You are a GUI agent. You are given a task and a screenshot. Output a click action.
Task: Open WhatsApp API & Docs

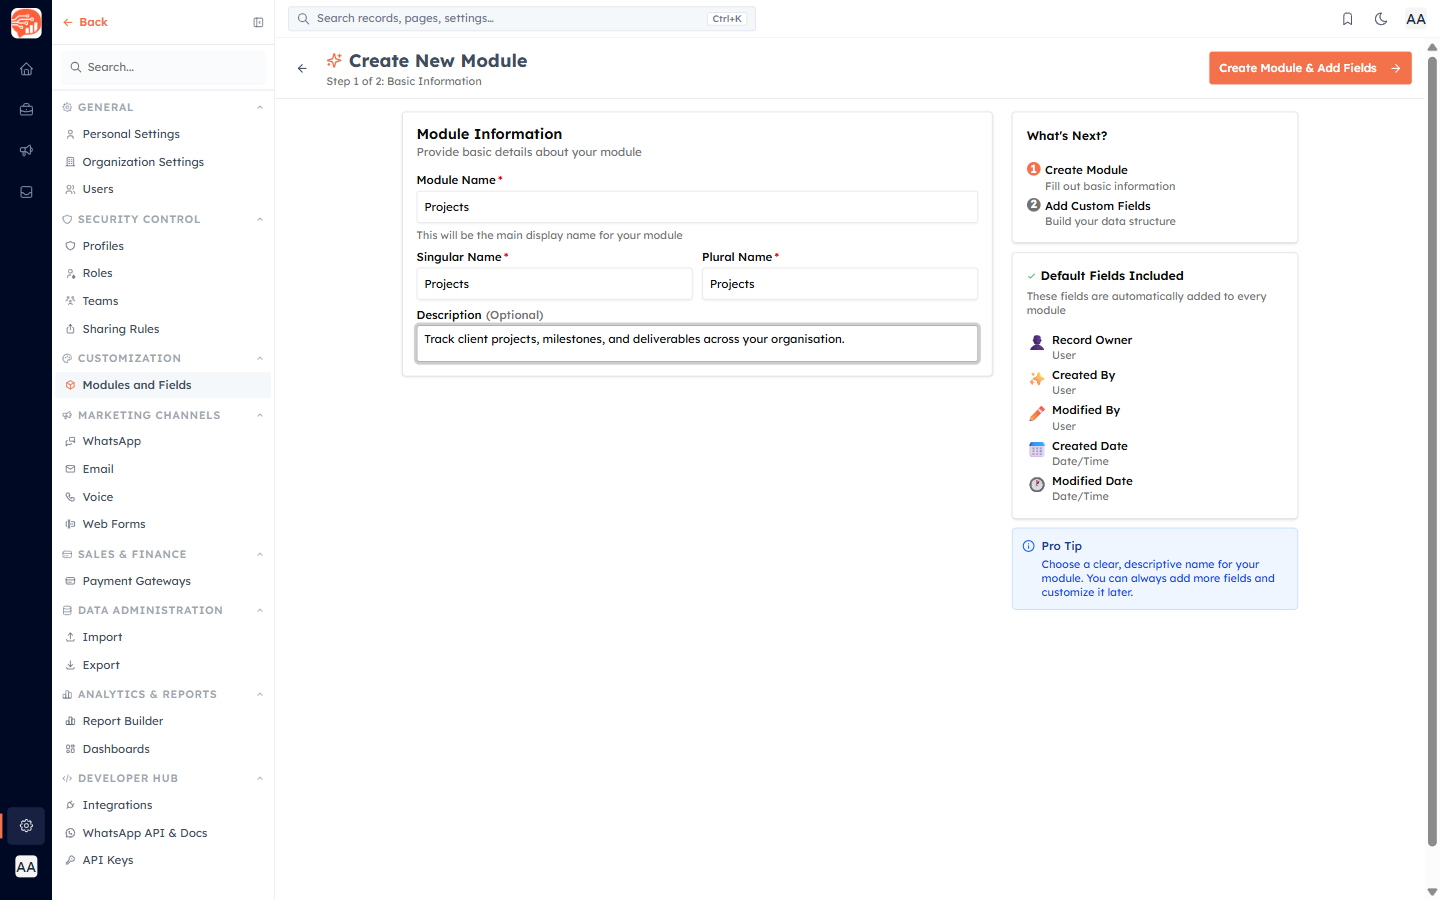162,833
